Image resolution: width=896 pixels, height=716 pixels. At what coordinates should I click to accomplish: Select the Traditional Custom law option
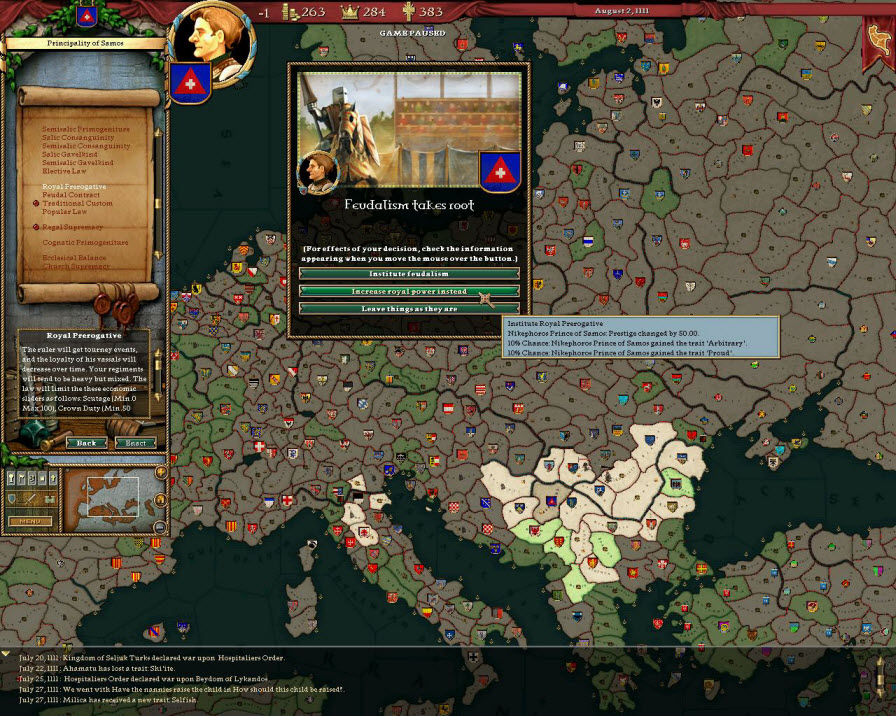78,203
